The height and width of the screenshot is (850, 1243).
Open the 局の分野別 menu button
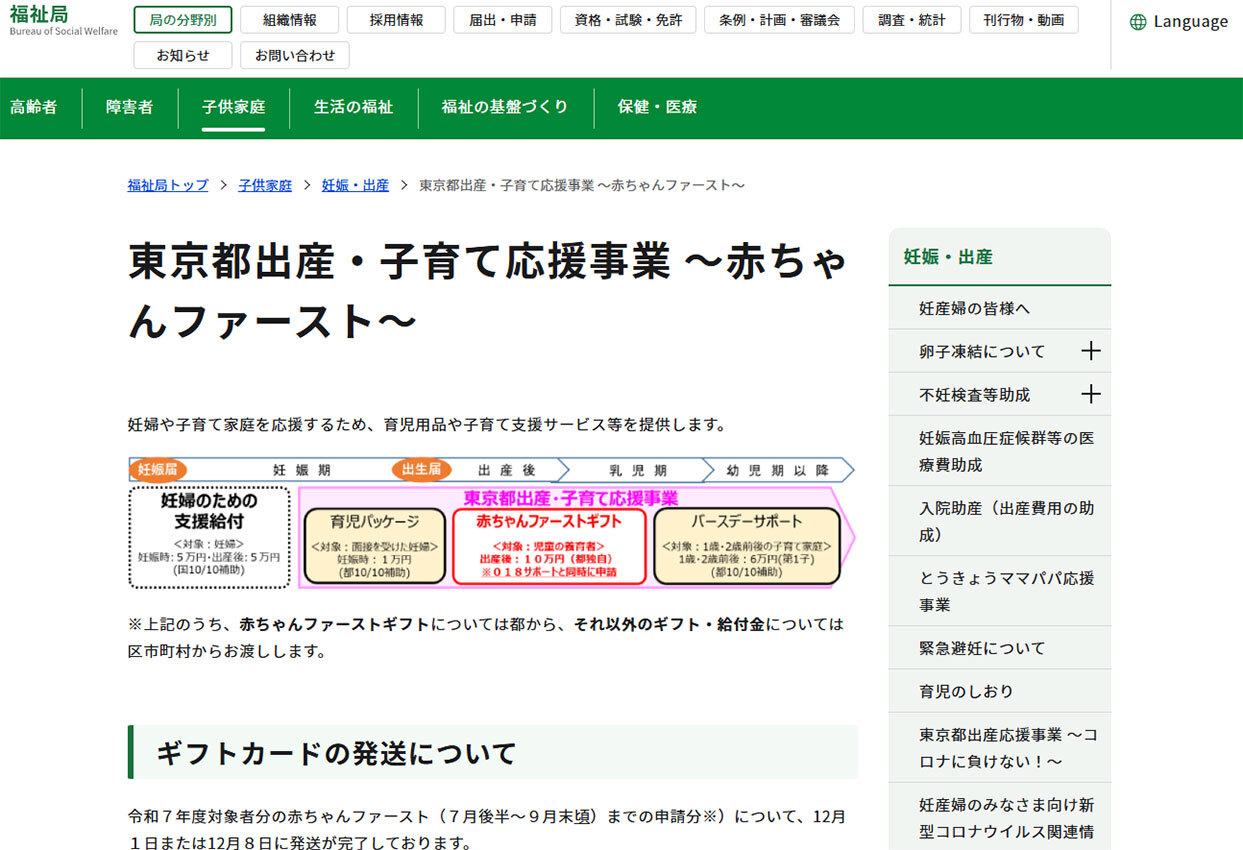click(182, 20)
